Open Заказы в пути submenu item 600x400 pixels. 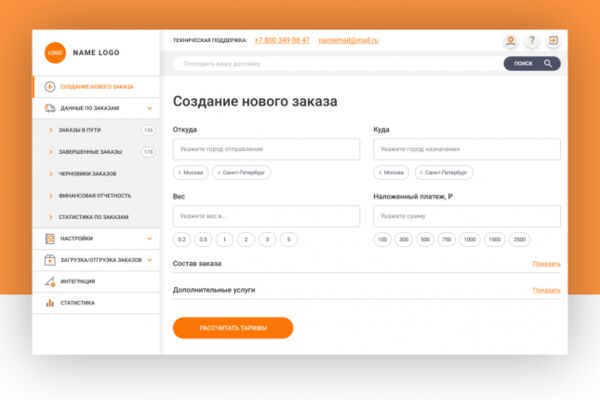point(96,130)
